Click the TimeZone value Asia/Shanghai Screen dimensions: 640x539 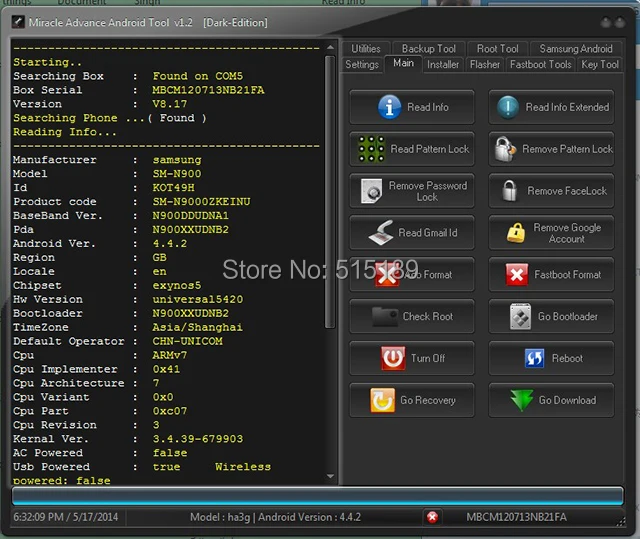198,327
